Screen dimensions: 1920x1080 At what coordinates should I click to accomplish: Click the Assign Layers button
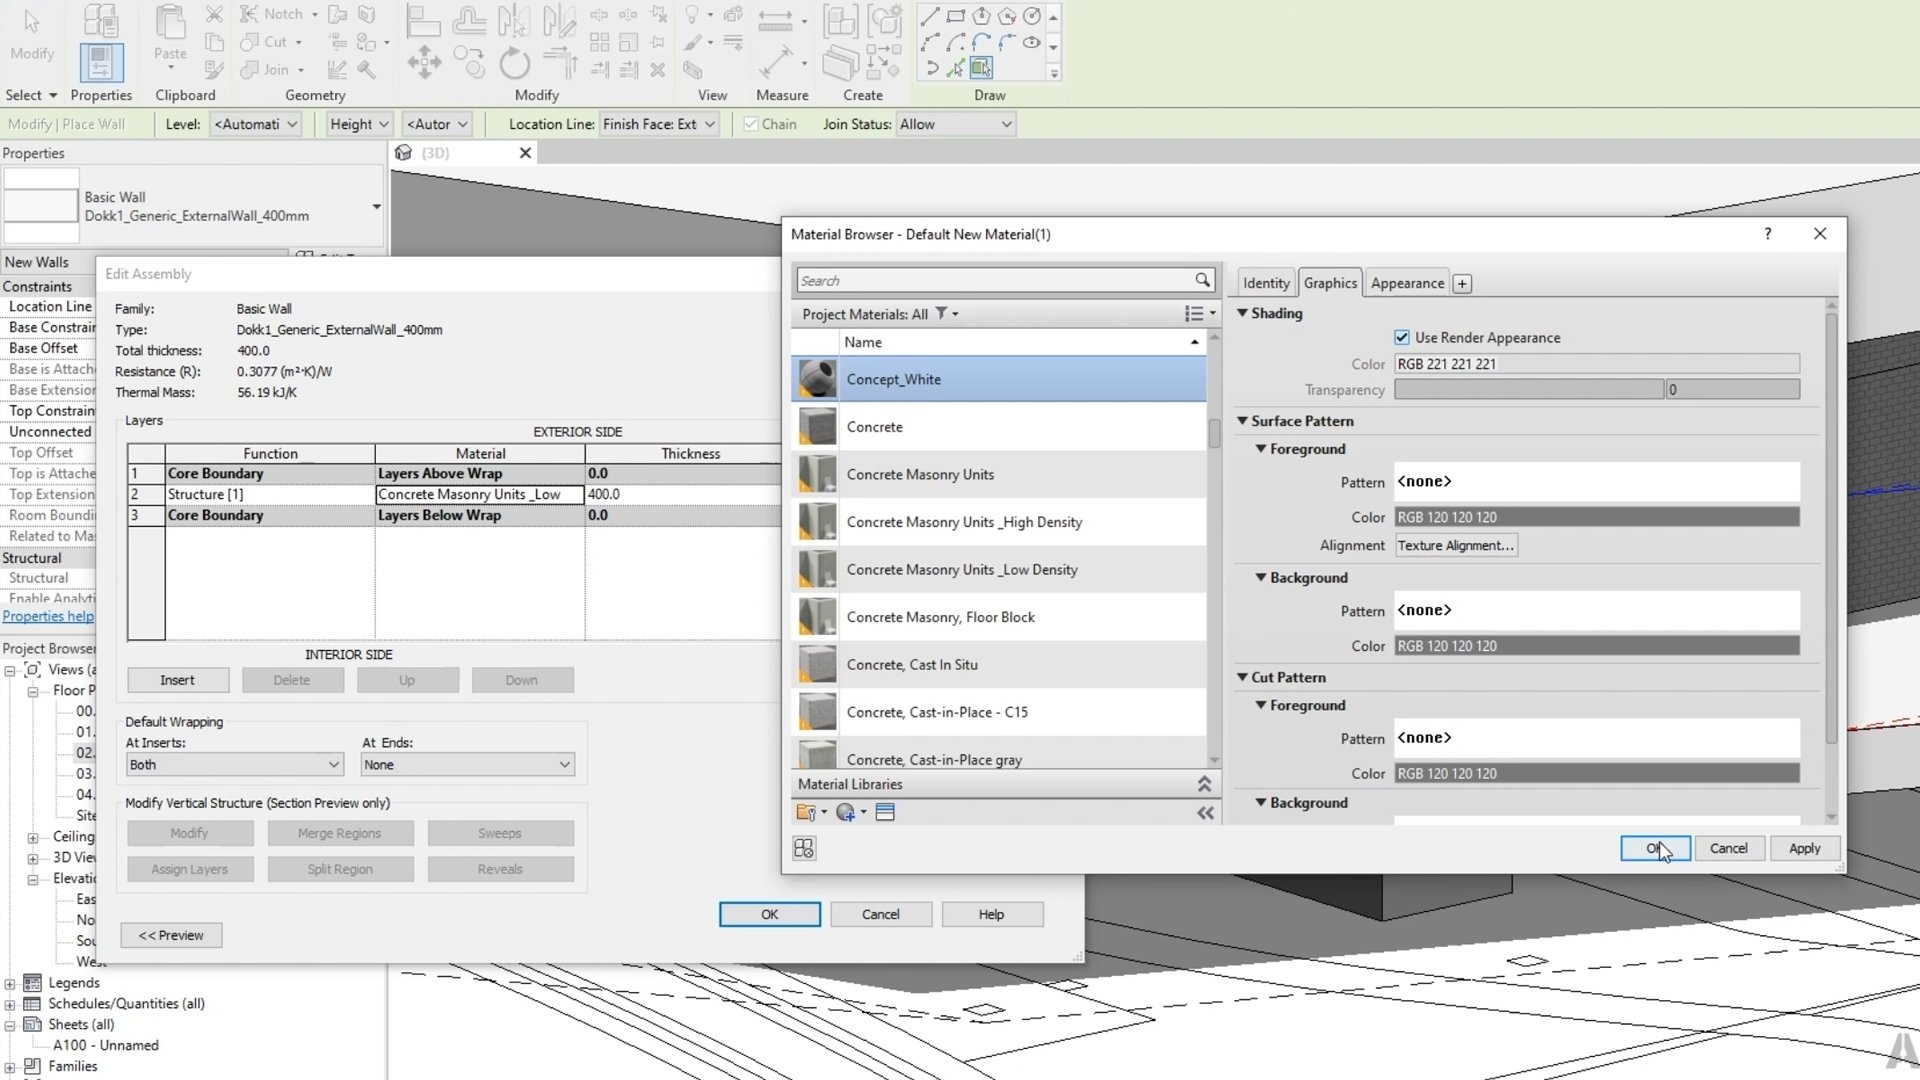coord(190,868)
